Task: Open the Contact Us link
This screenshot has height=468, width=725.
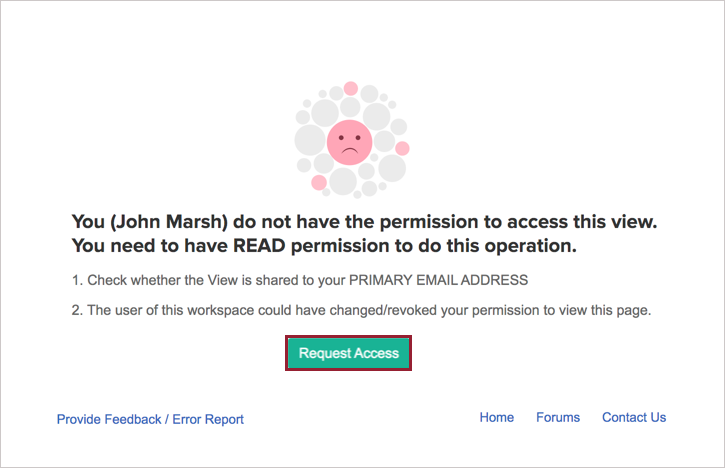Action: (x=633, y=417)
